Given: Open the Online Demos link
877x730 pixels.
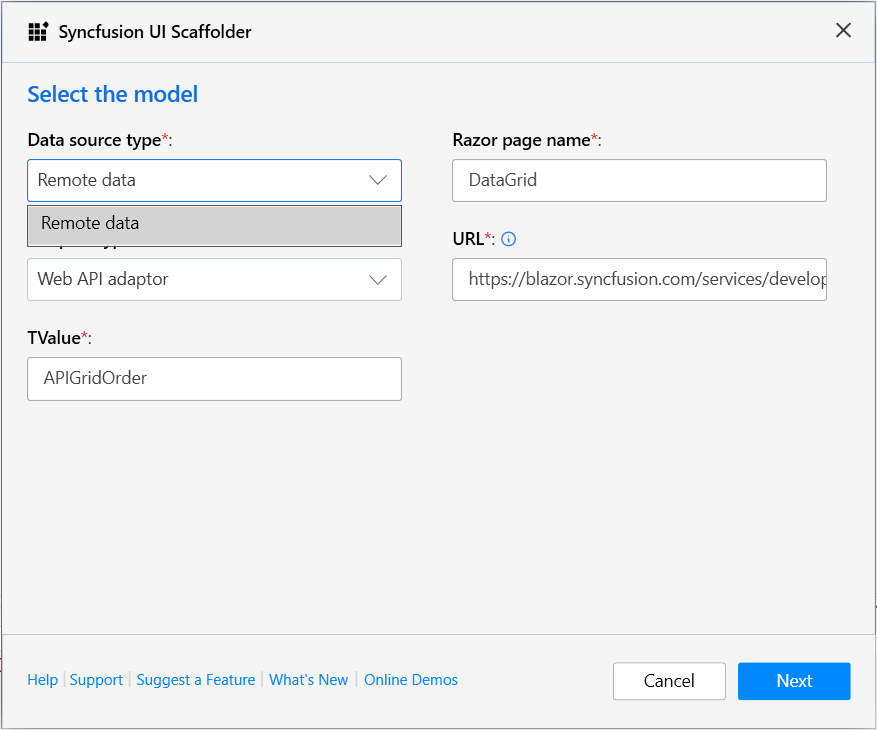Looking at the screenshot, I should [x=411, y=680].
